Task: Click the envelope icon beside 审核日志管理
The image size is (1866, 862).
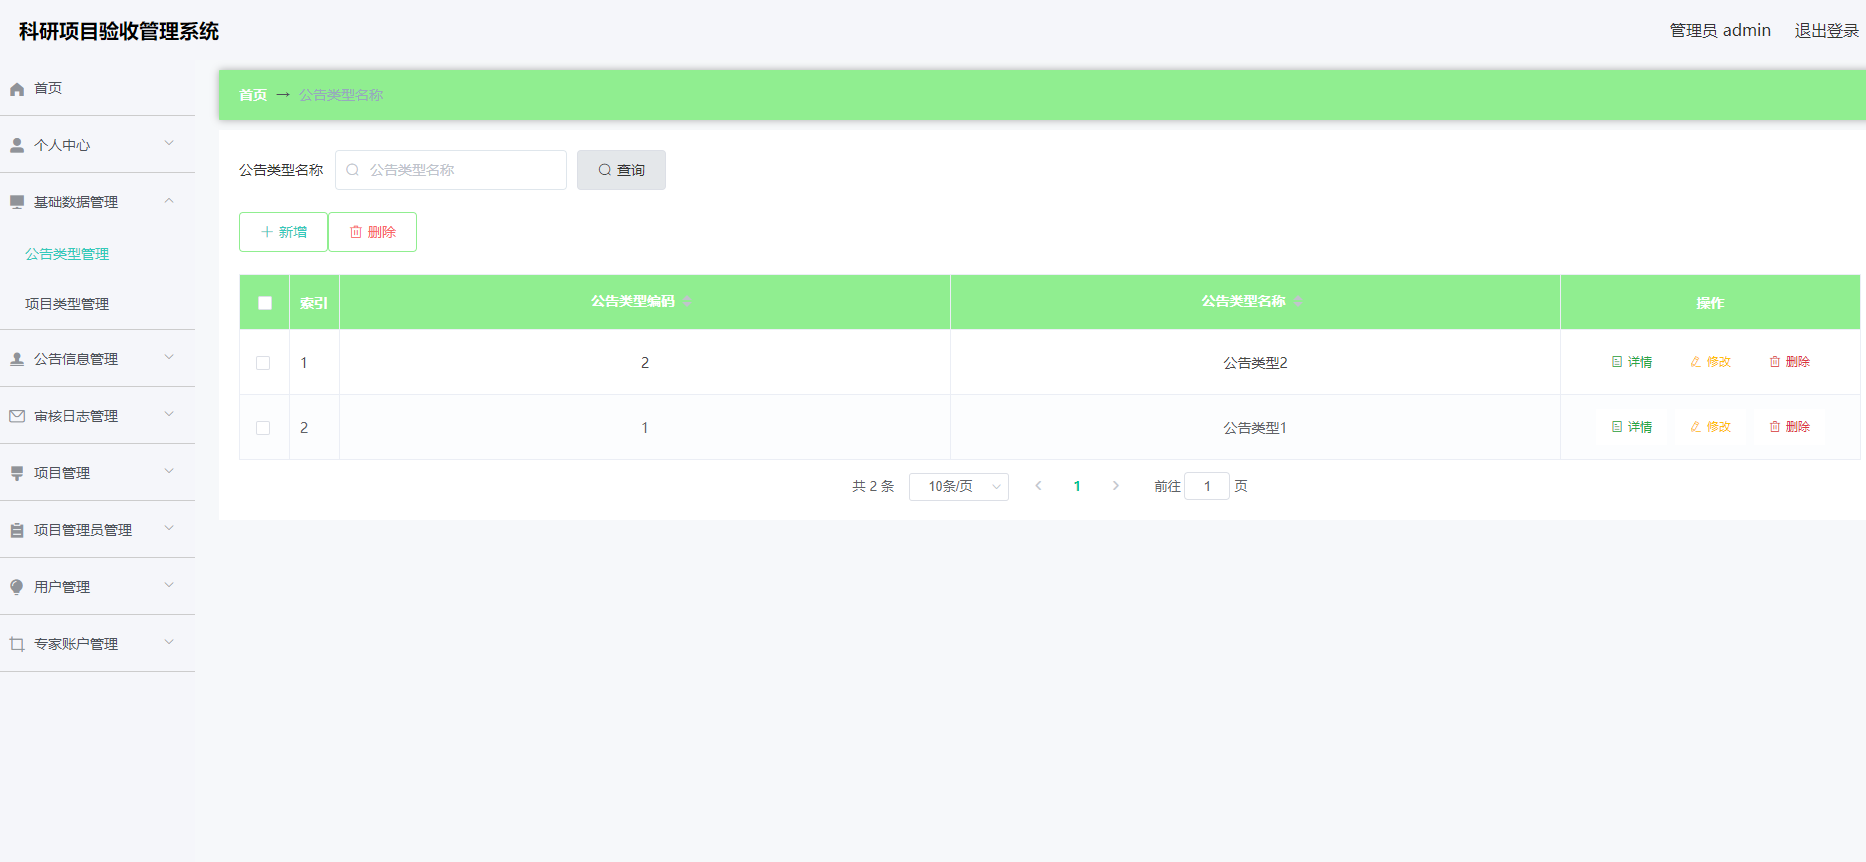Action: pyautogui.click(x=17, y=416)
